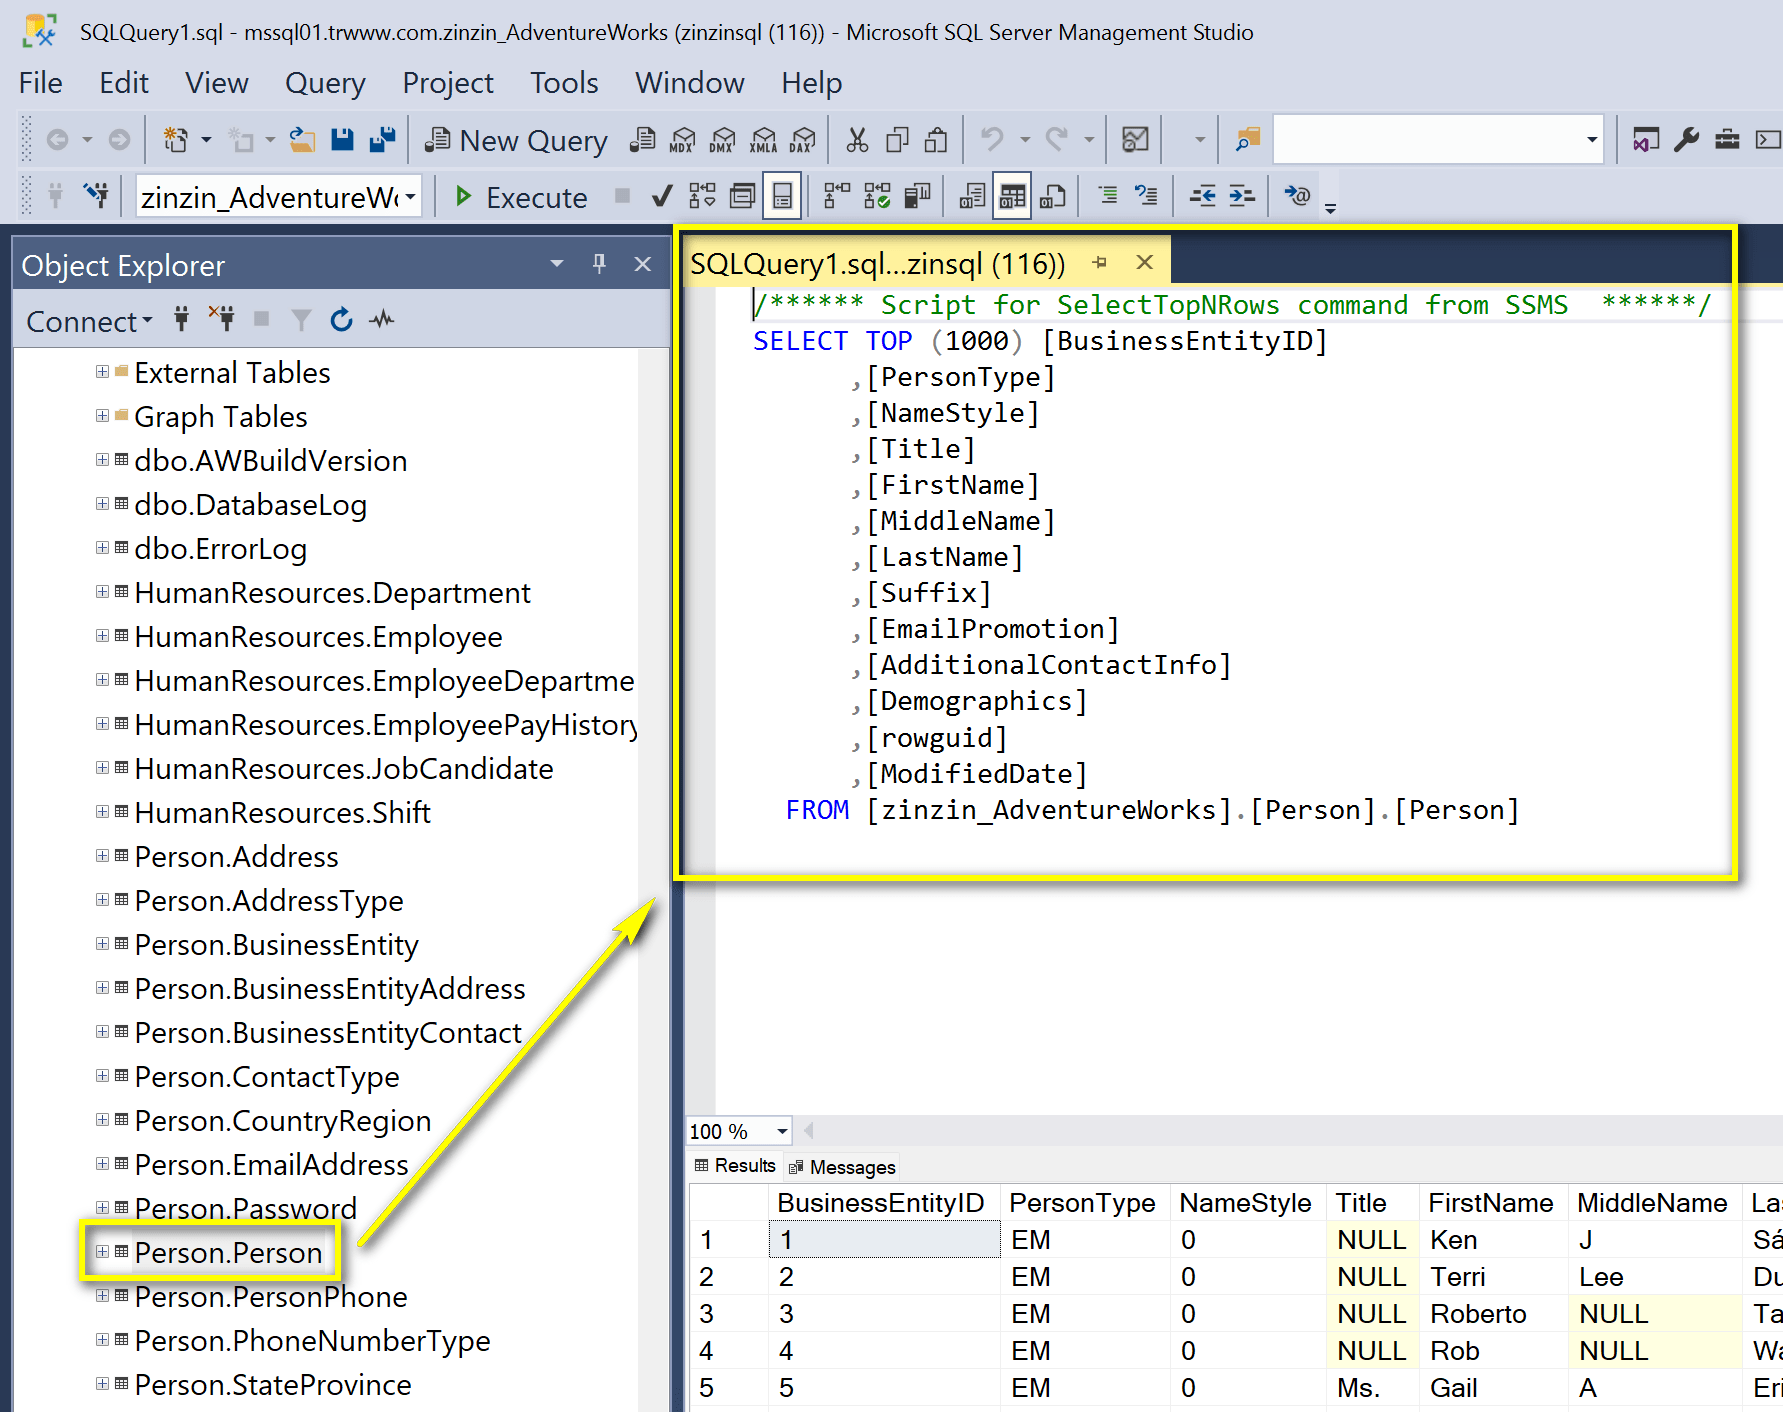
Task: Close the Object Explorer panel
Action: pos(643,264)
